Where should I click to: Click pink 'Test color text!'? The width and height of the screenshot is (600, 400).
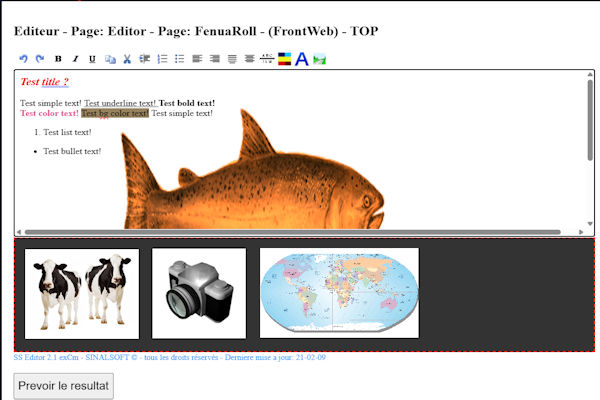49,113
